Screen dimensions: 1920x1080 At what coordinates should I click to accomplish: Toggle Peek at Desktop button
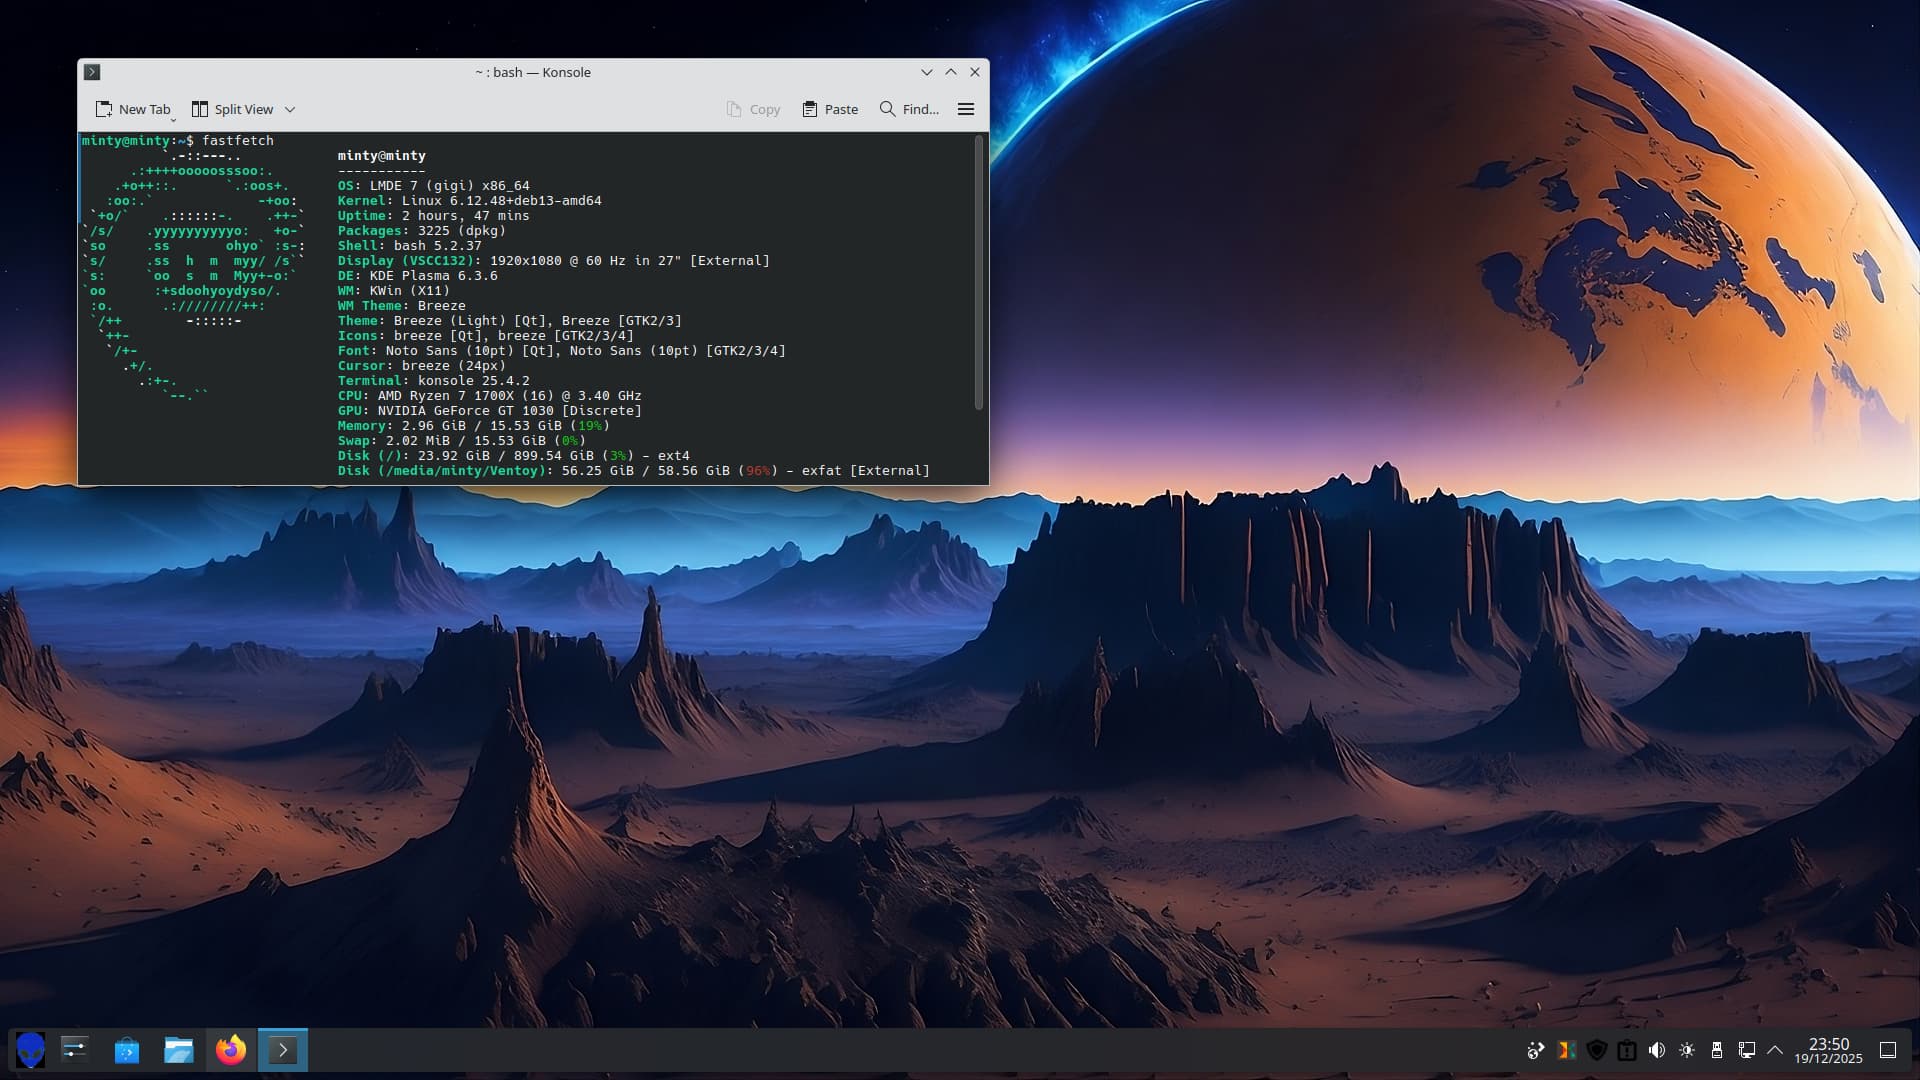click(1888, 1050)
